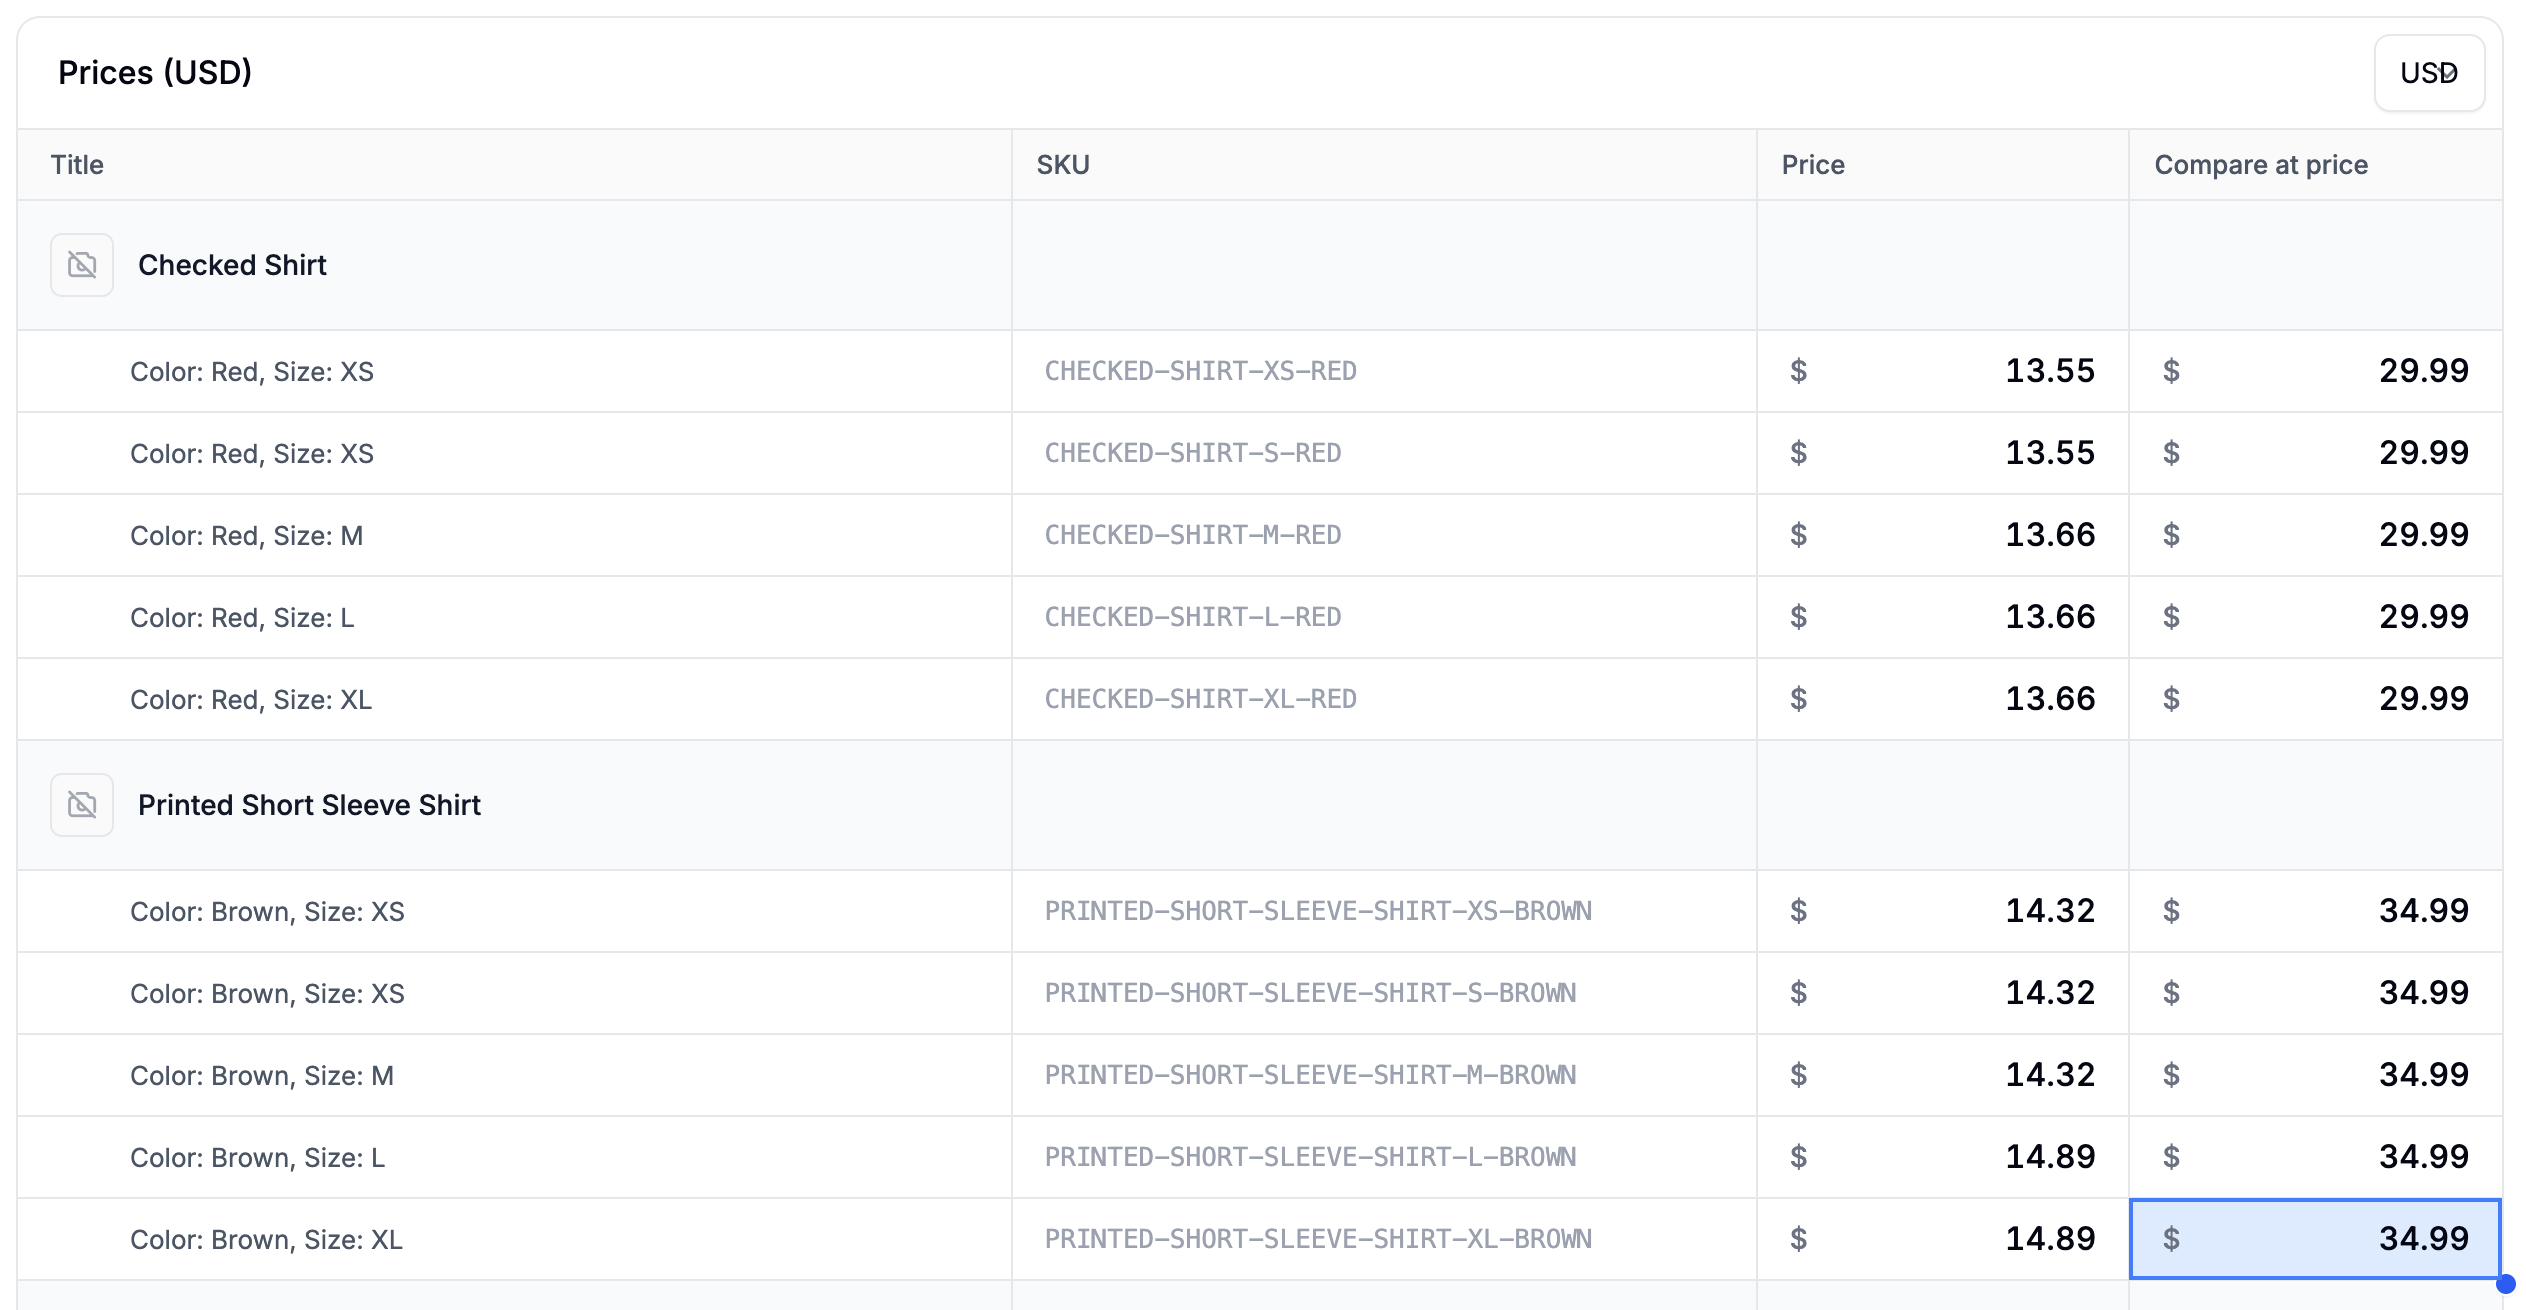Click the highlighted 34.99 compare-at-price cell

point(2318,1239)
